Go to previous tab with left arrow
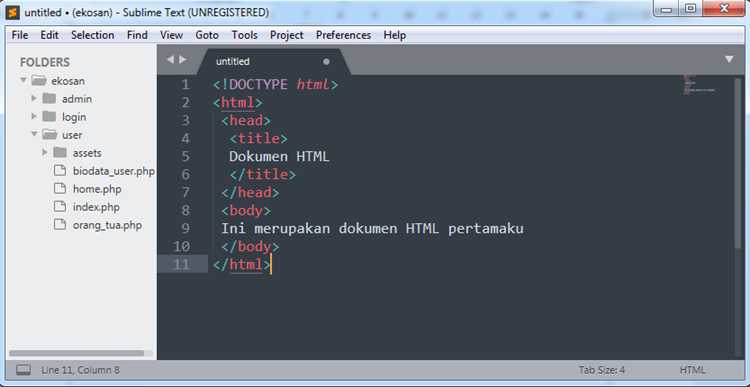 tap(170, 60)
